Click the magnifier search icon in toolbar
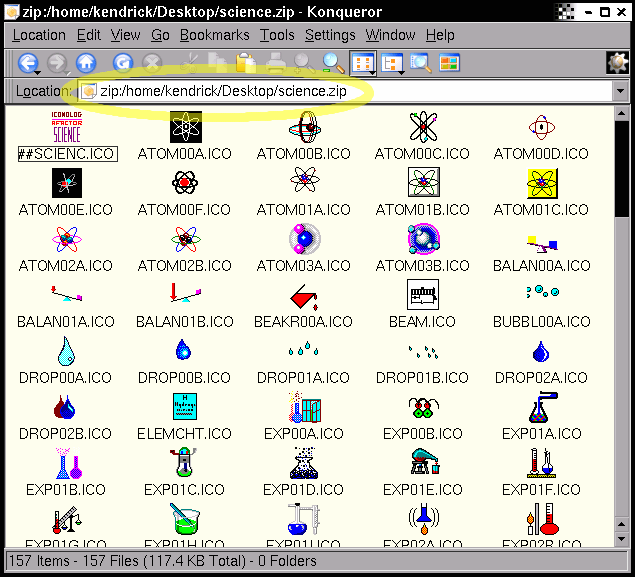 [333, 63]
